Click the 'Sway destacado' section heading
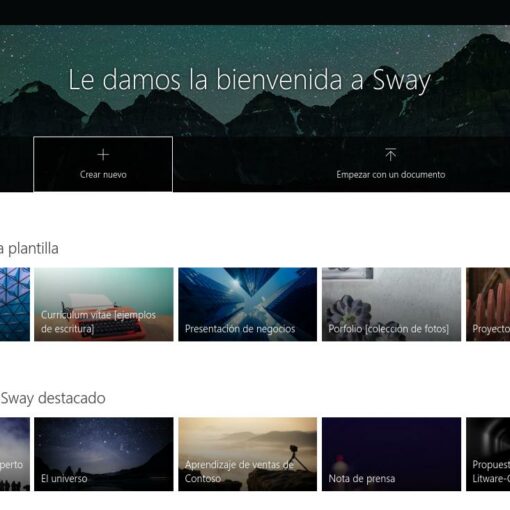 click(x=53, y=398)
